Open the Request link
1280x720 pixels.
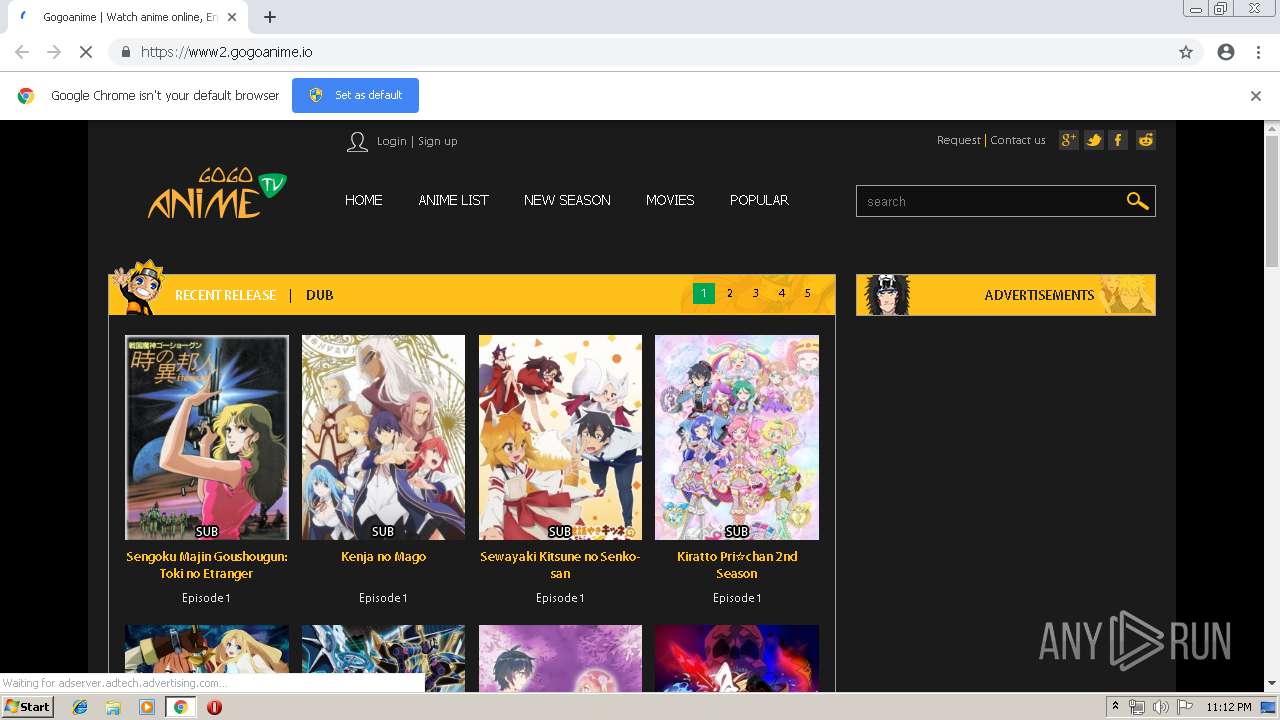958,140
